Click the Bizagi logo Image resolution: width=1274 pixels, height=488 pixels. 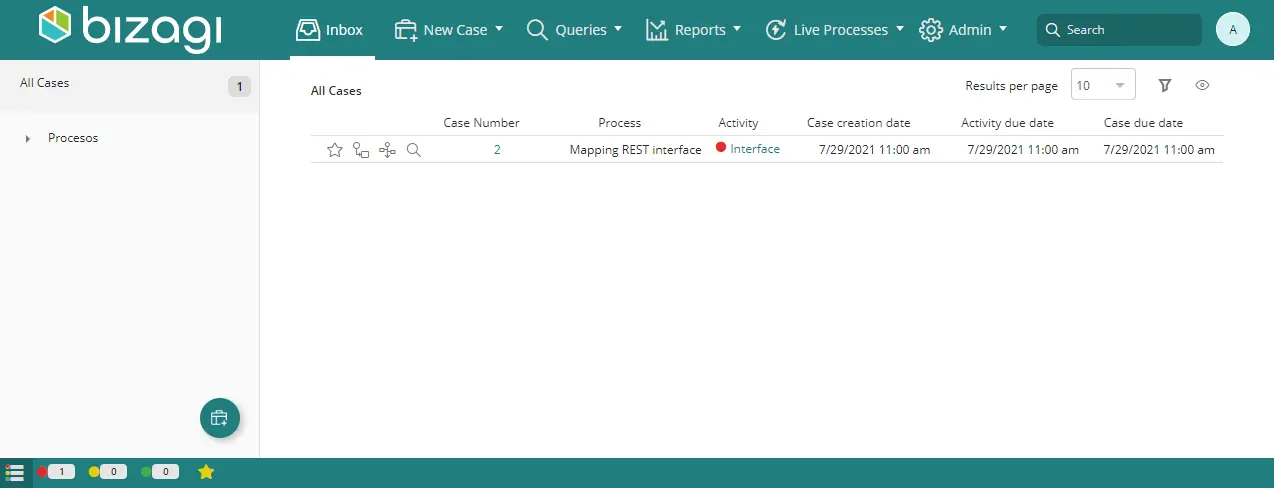coord(130,29)
